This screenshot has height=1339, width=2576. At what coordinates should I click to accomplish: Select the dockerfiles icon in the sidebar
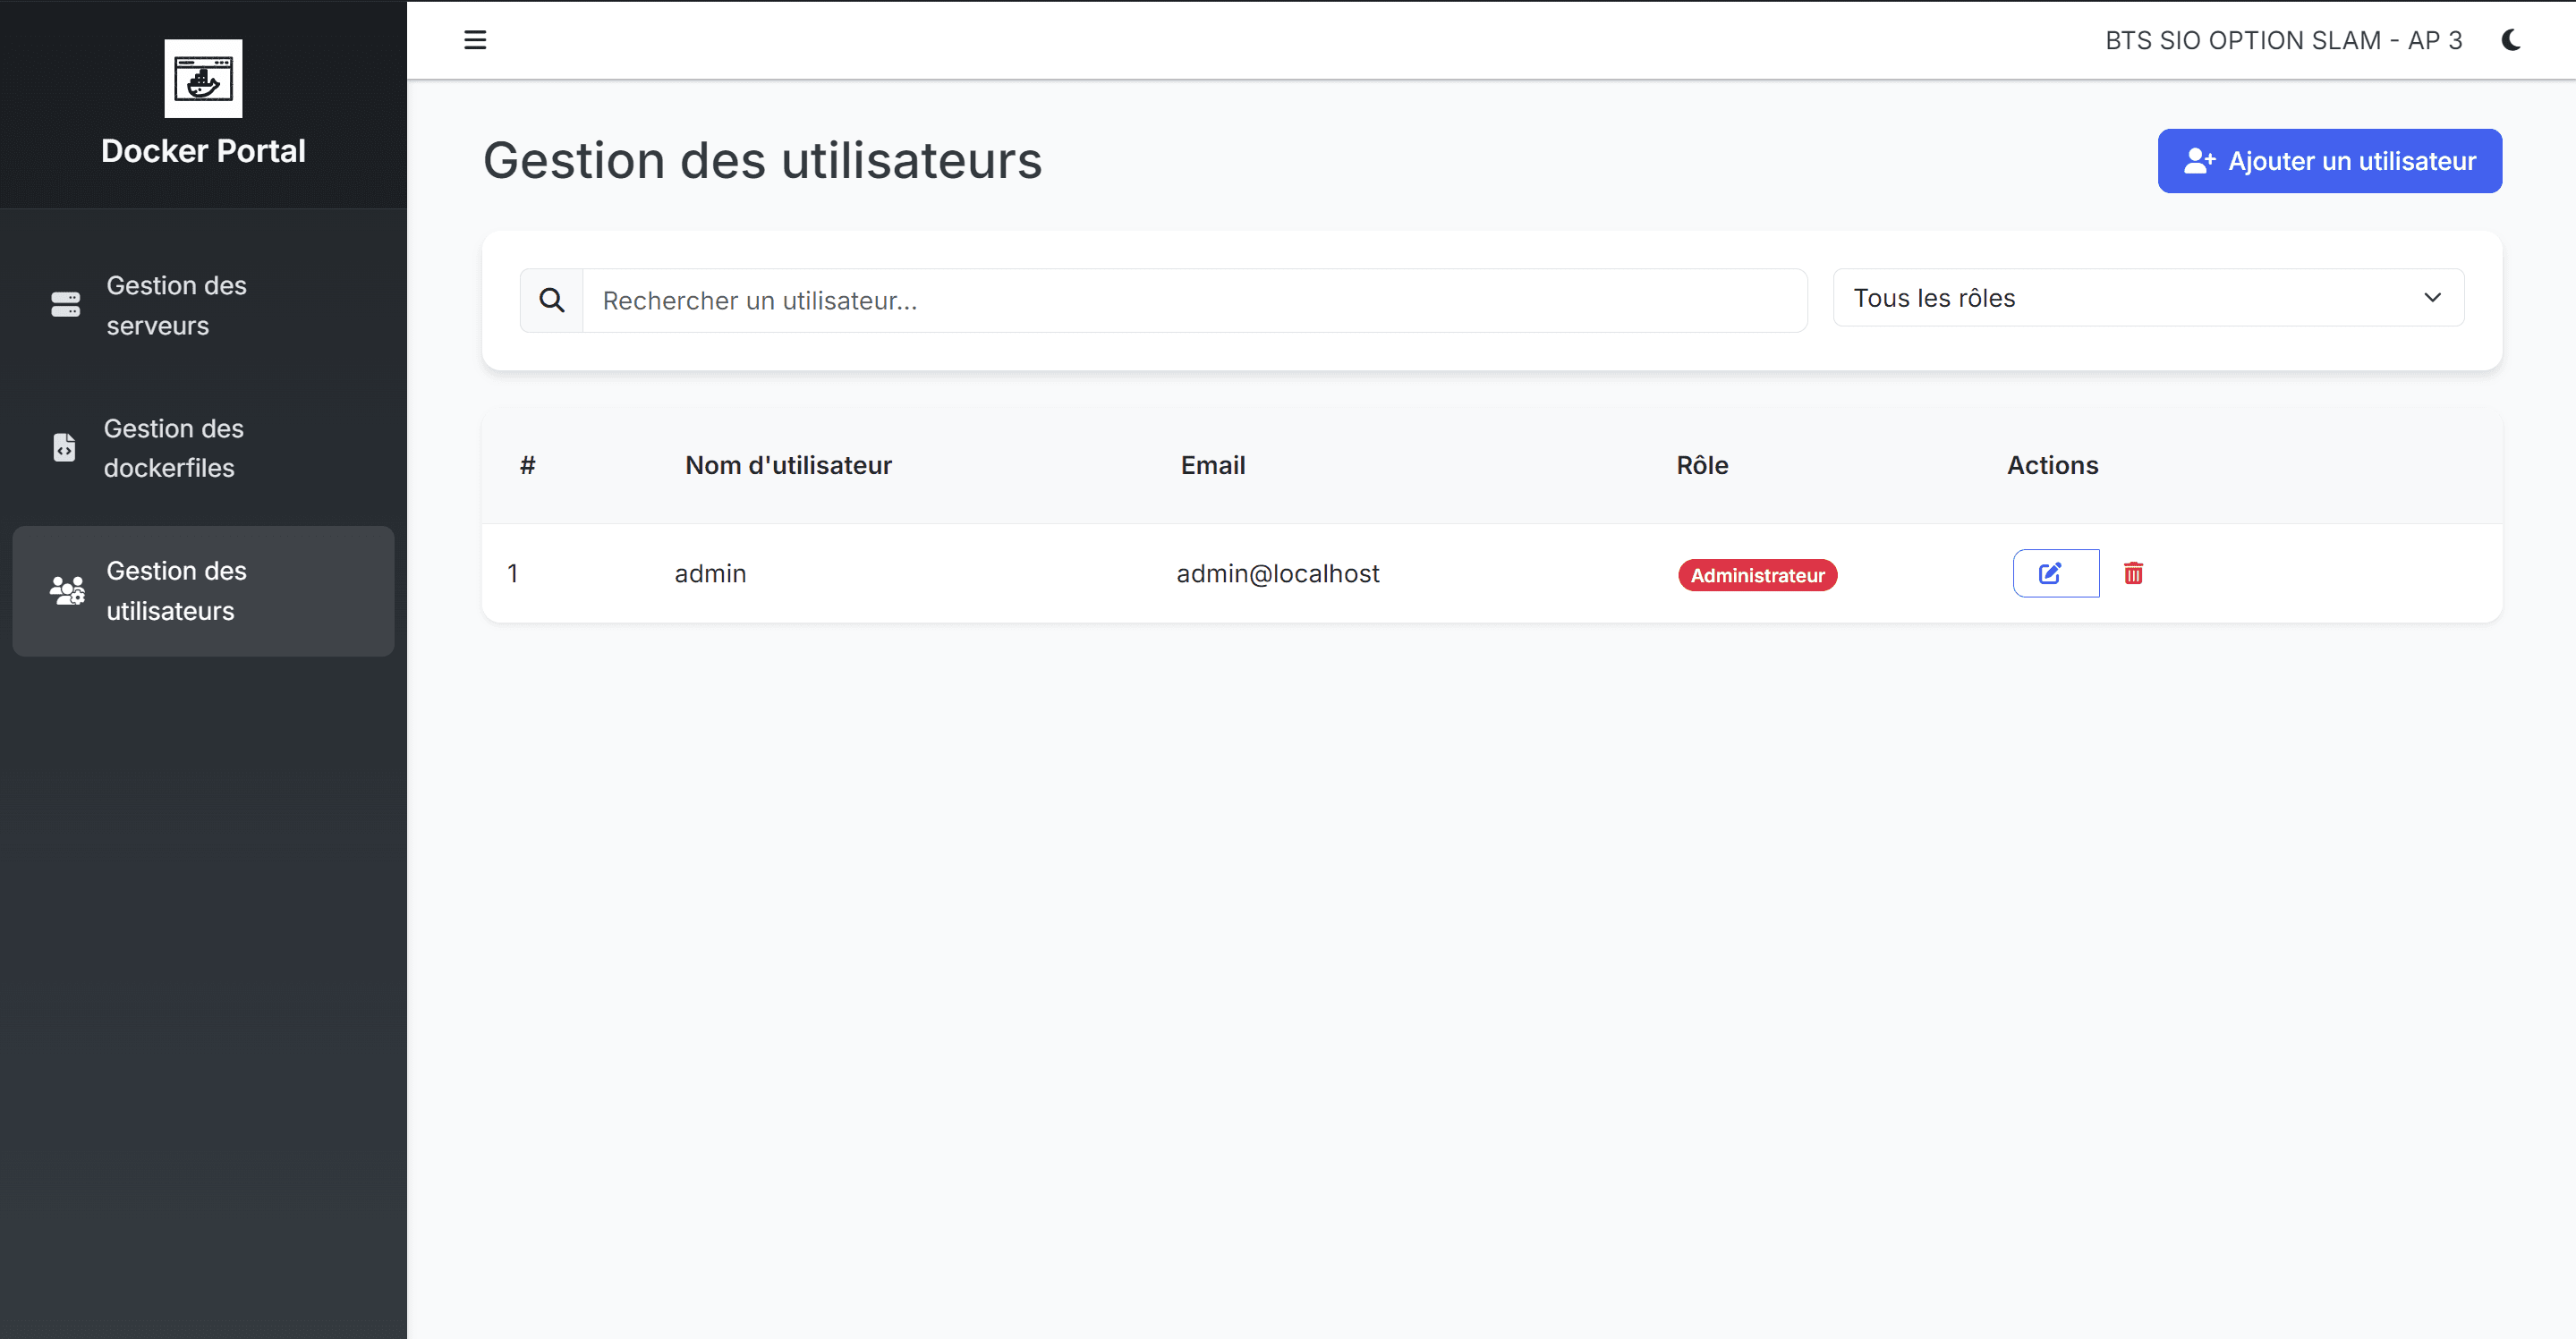(x=65, y=448)
